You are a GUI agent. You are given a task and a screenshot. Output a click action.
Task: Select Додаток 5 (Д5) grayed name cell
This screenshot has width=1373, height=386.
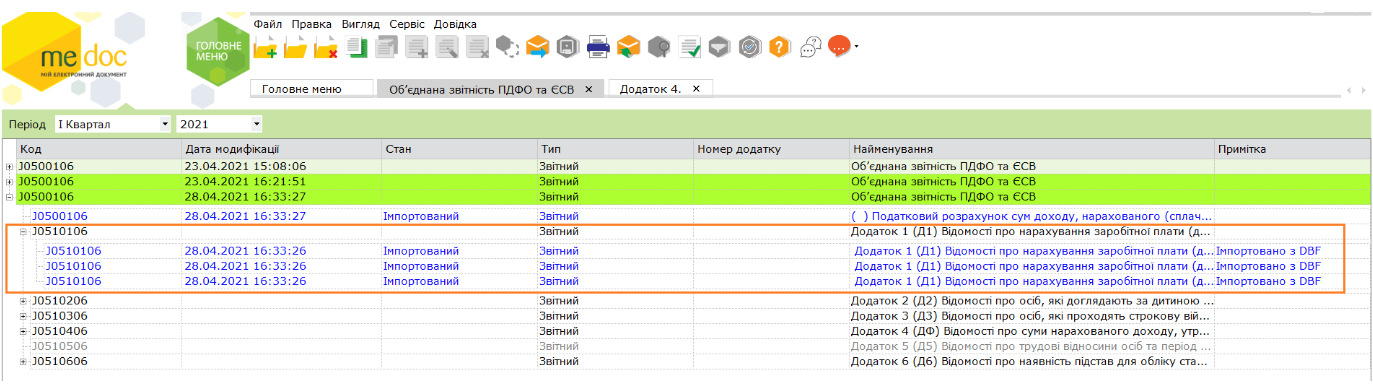click(1031, 346)
